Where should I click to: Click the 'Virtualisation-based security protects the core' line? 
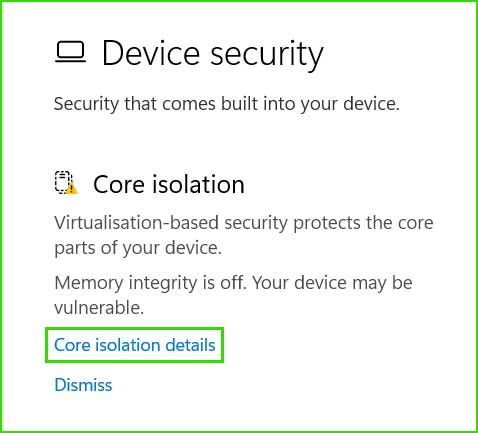(244, 223)
